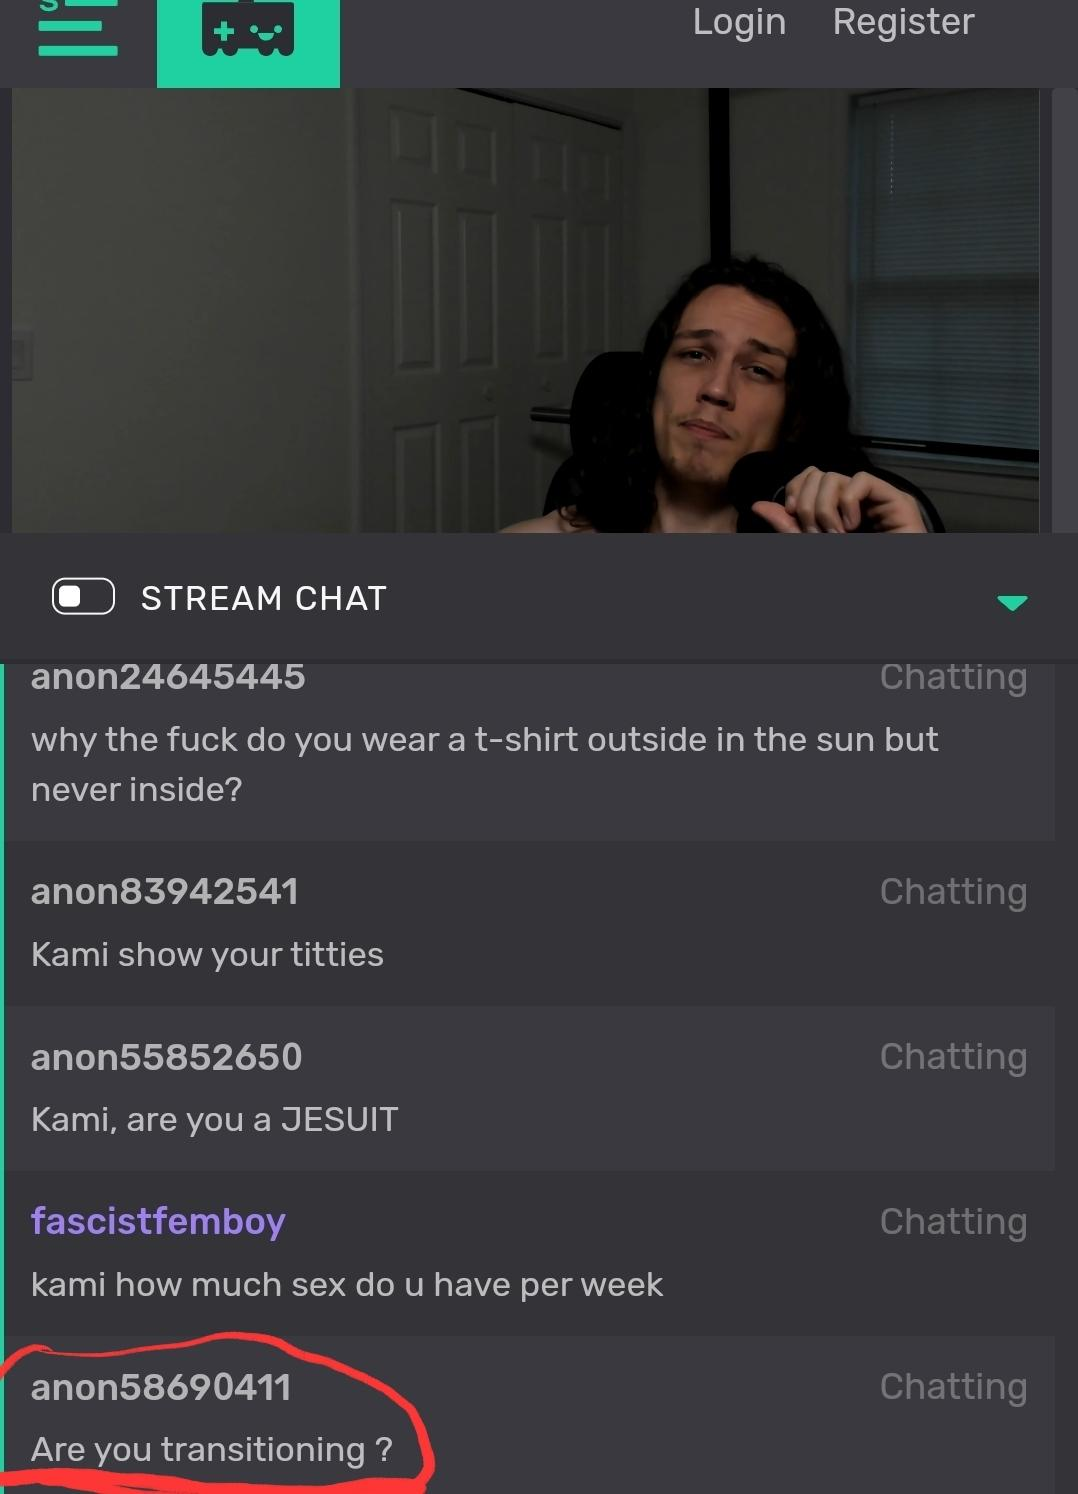The width and height of the screenshot is (1078, 1494).
Task: Click Chatting label beside anon83942541
Action: tap(953, 892)
